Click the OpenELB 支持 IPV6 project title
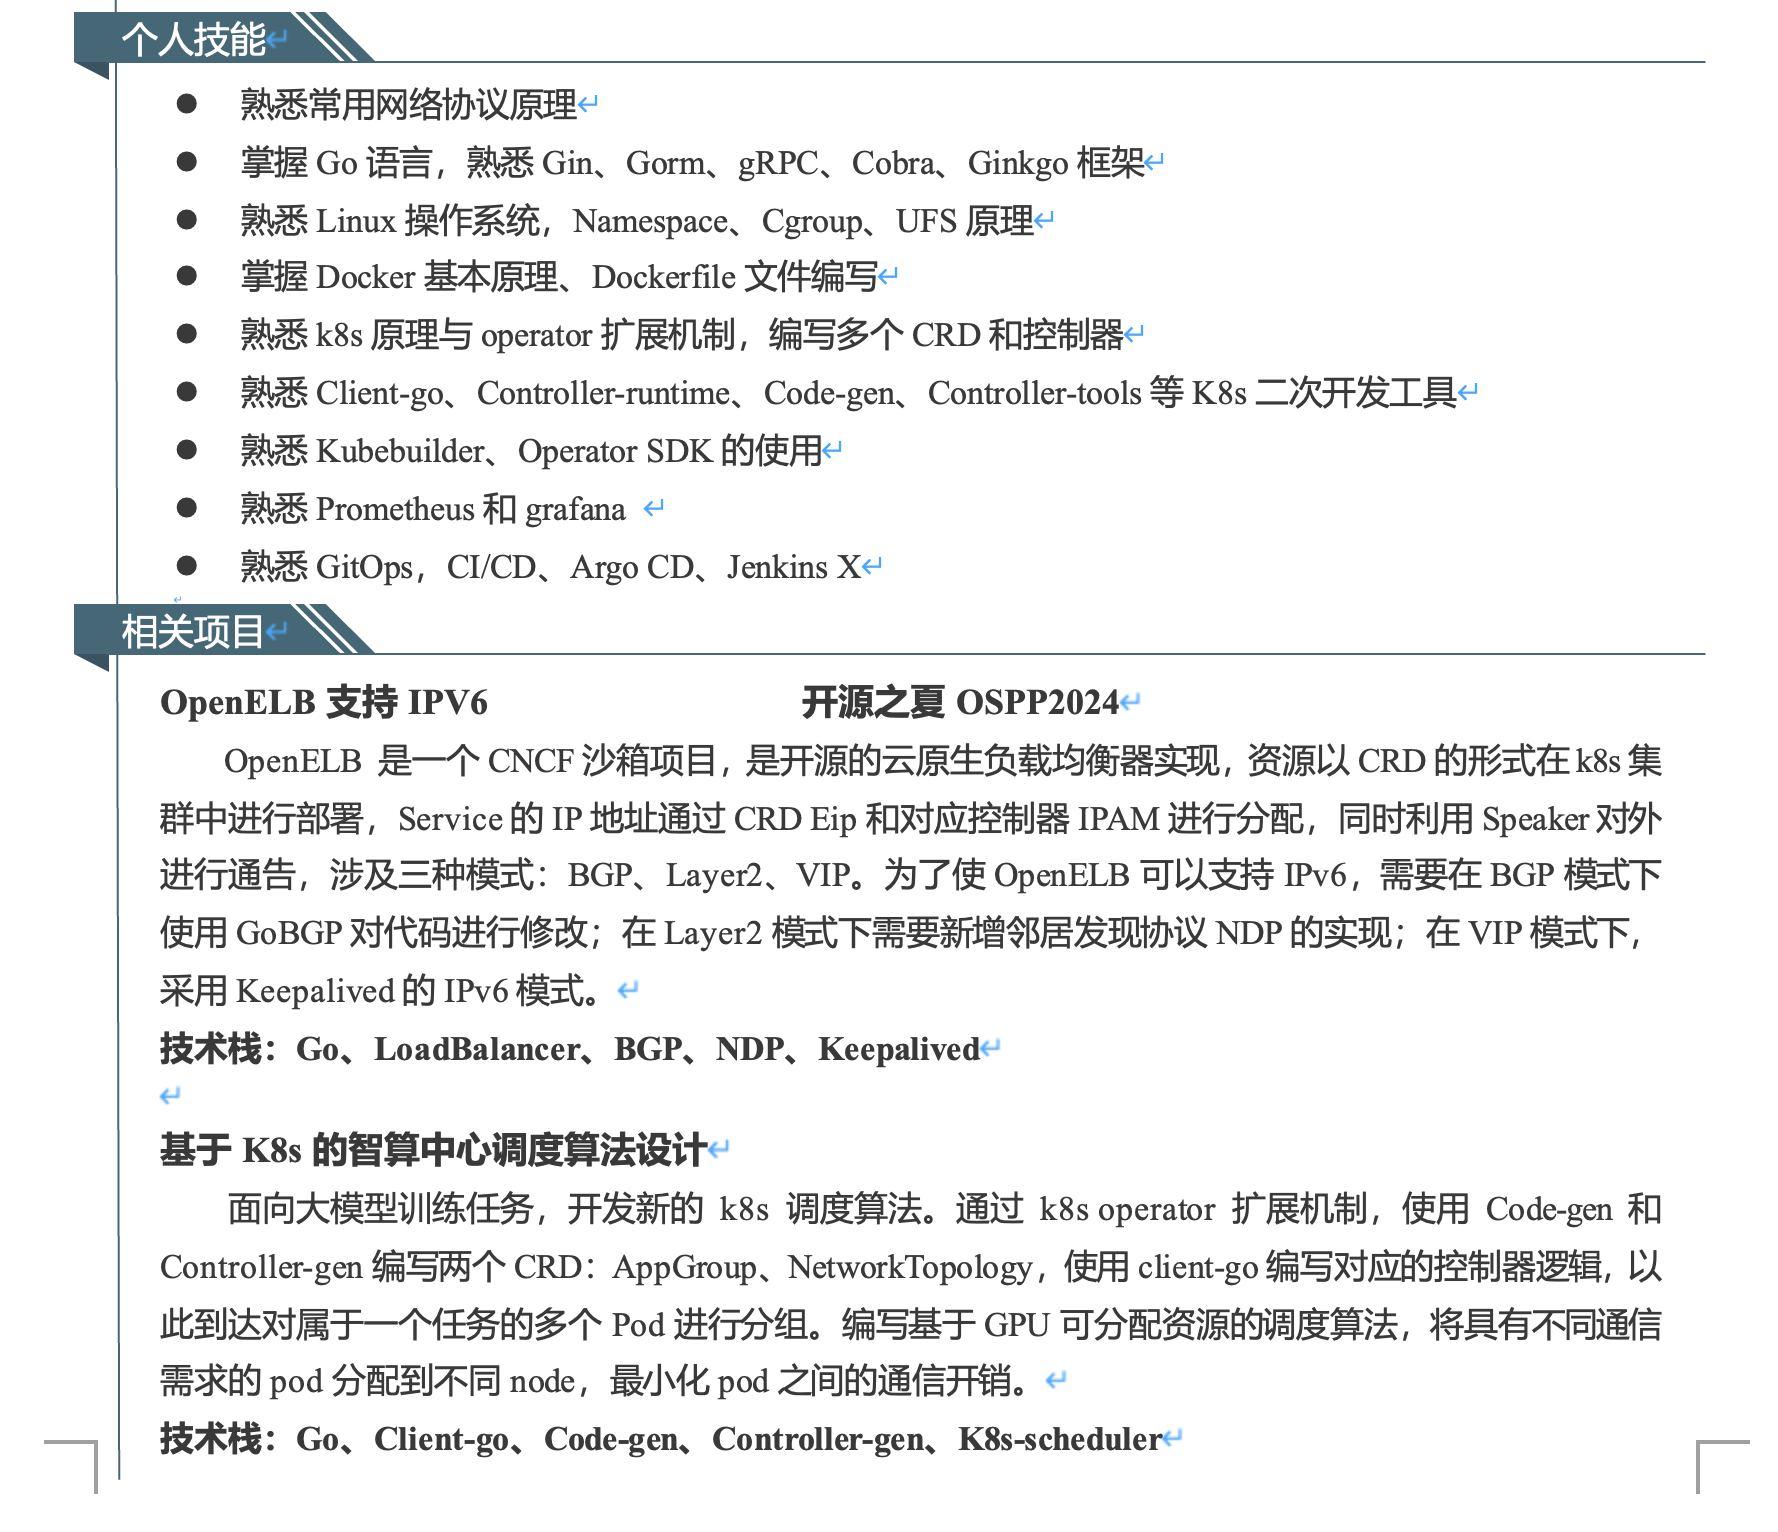This screenshot has height=1532, width=1778. pyautogui.click(x=323, y=703)
